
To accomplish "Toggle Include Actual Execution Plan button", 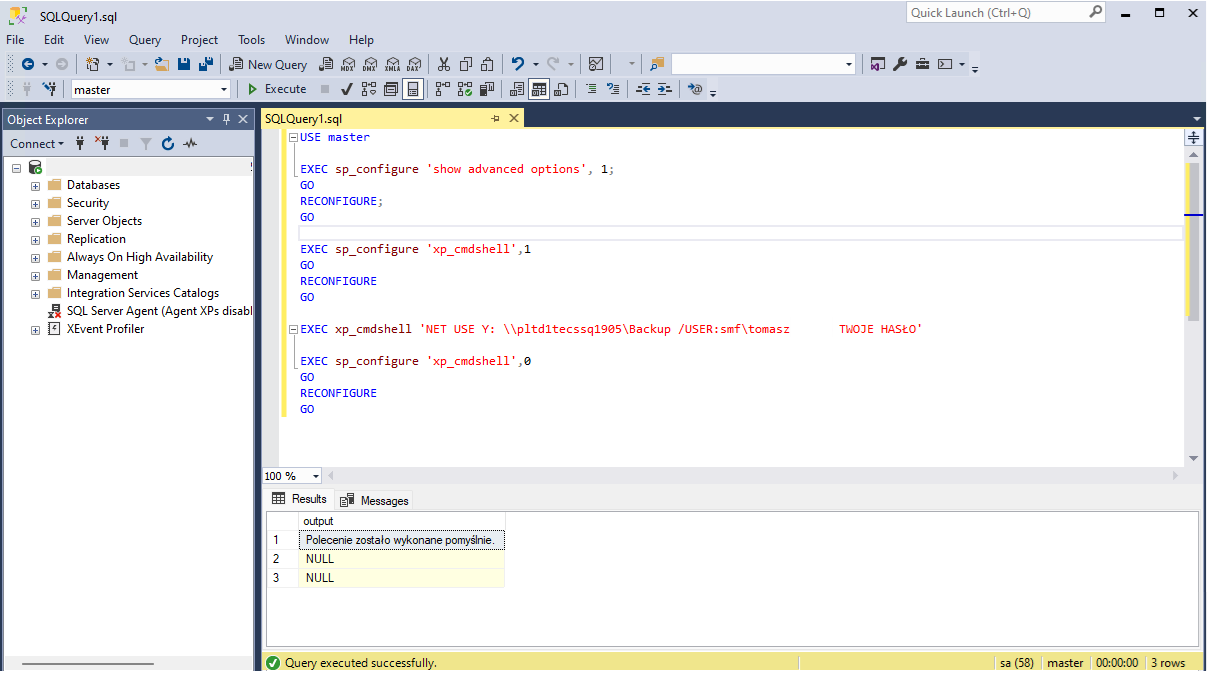I will 442,89.
